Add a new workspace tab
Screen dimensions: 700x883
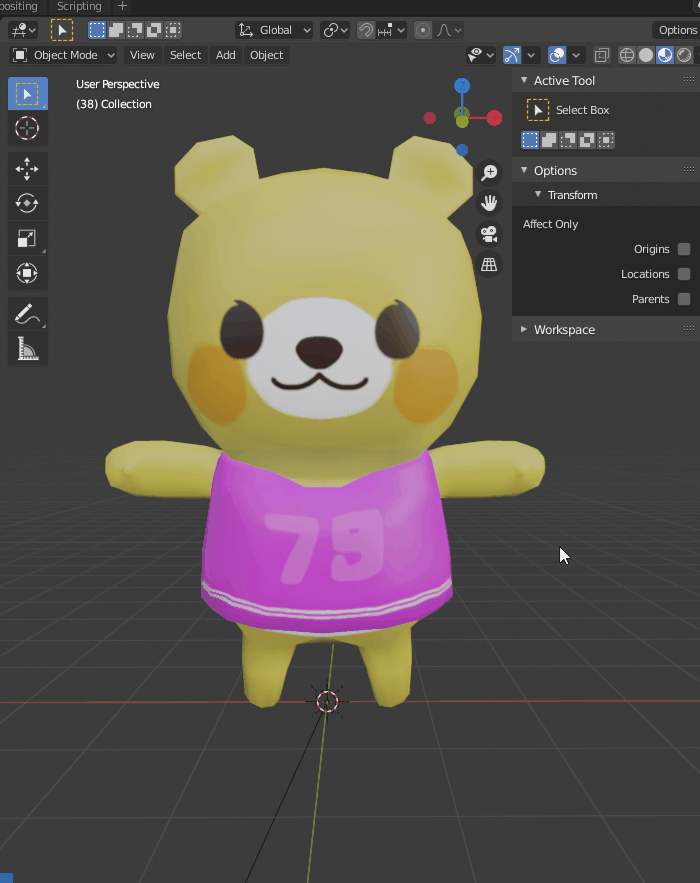point(122,6)
